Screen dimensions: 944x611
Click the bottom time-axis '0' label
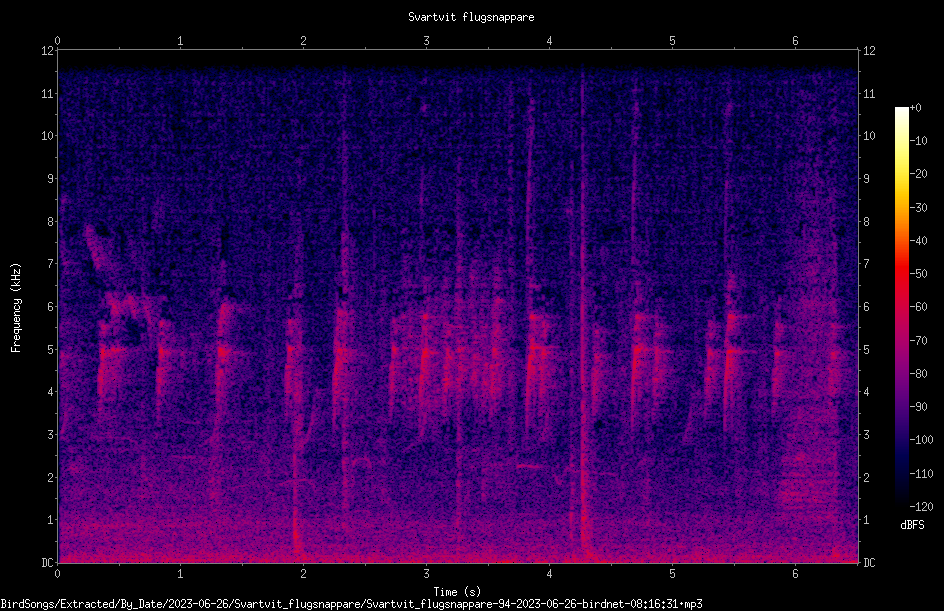click(x=58, y=574)
